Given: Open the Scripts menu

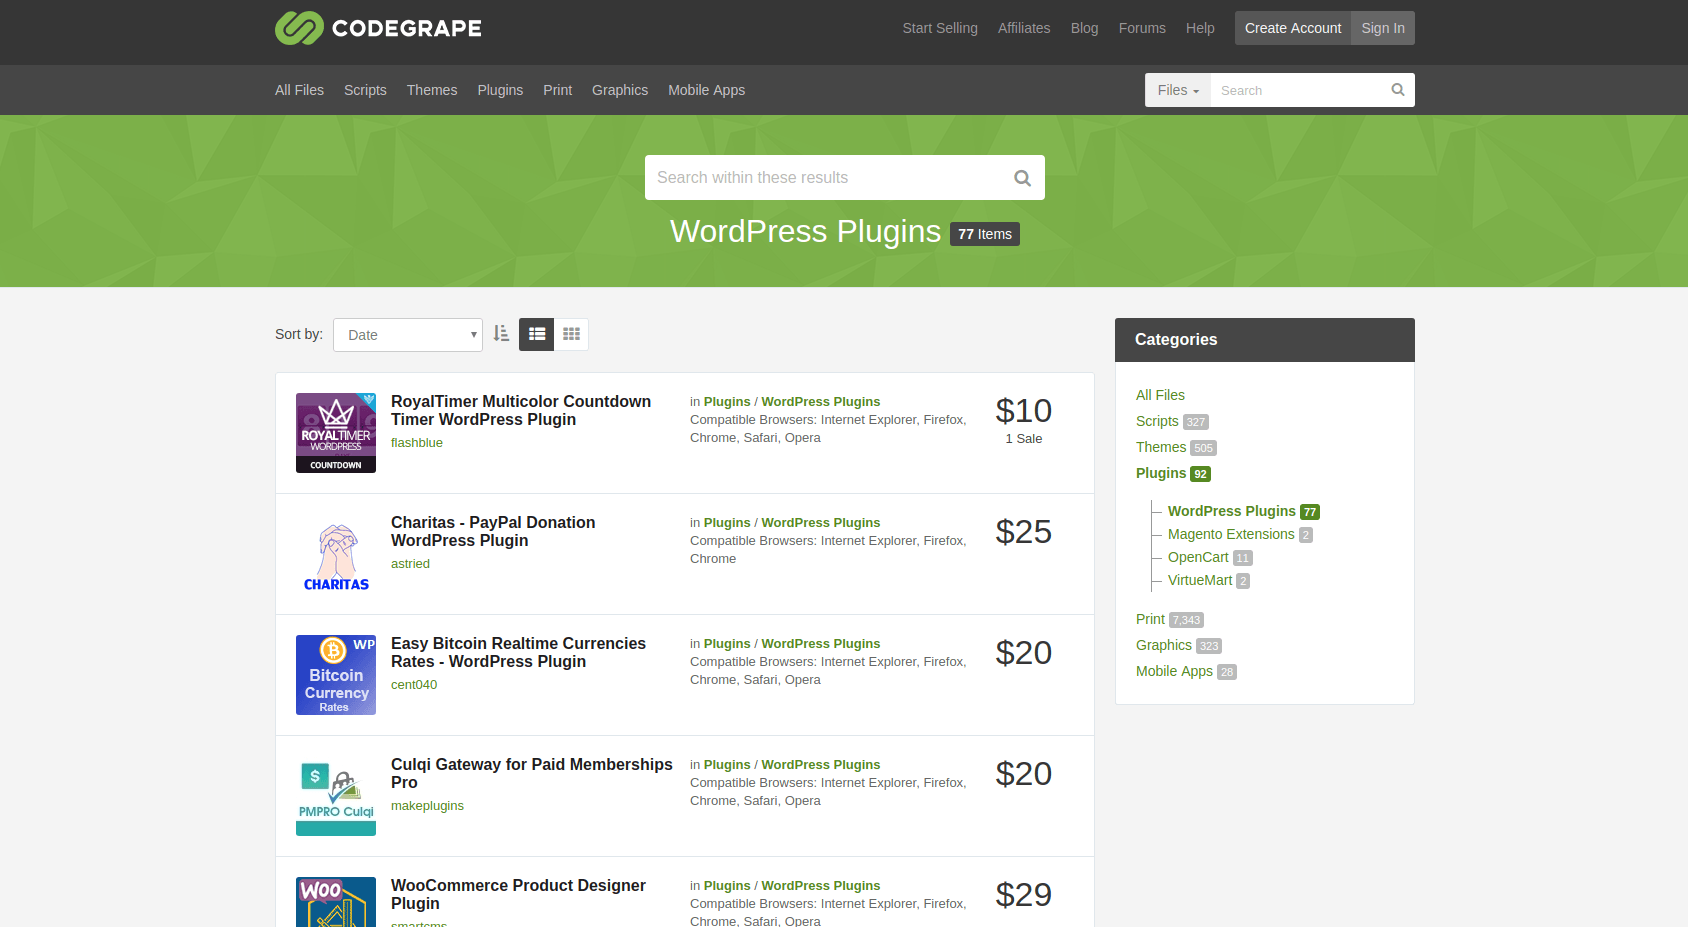Looking at the screenshot, I should 365,90.
